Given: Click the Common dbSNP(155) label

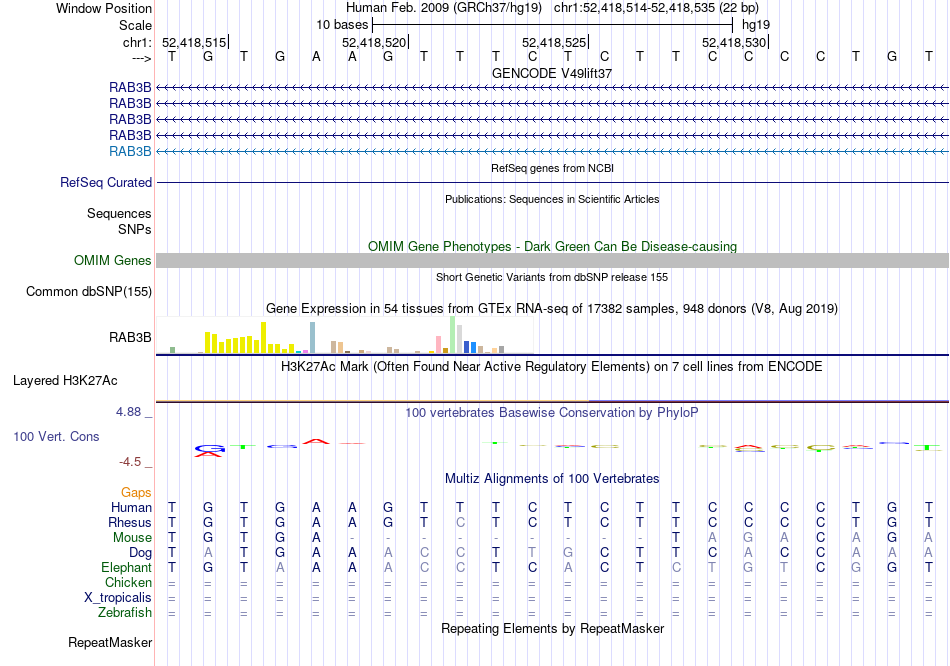Looking at the screenshot, I should pyautogui.click(x=88, y=291).
